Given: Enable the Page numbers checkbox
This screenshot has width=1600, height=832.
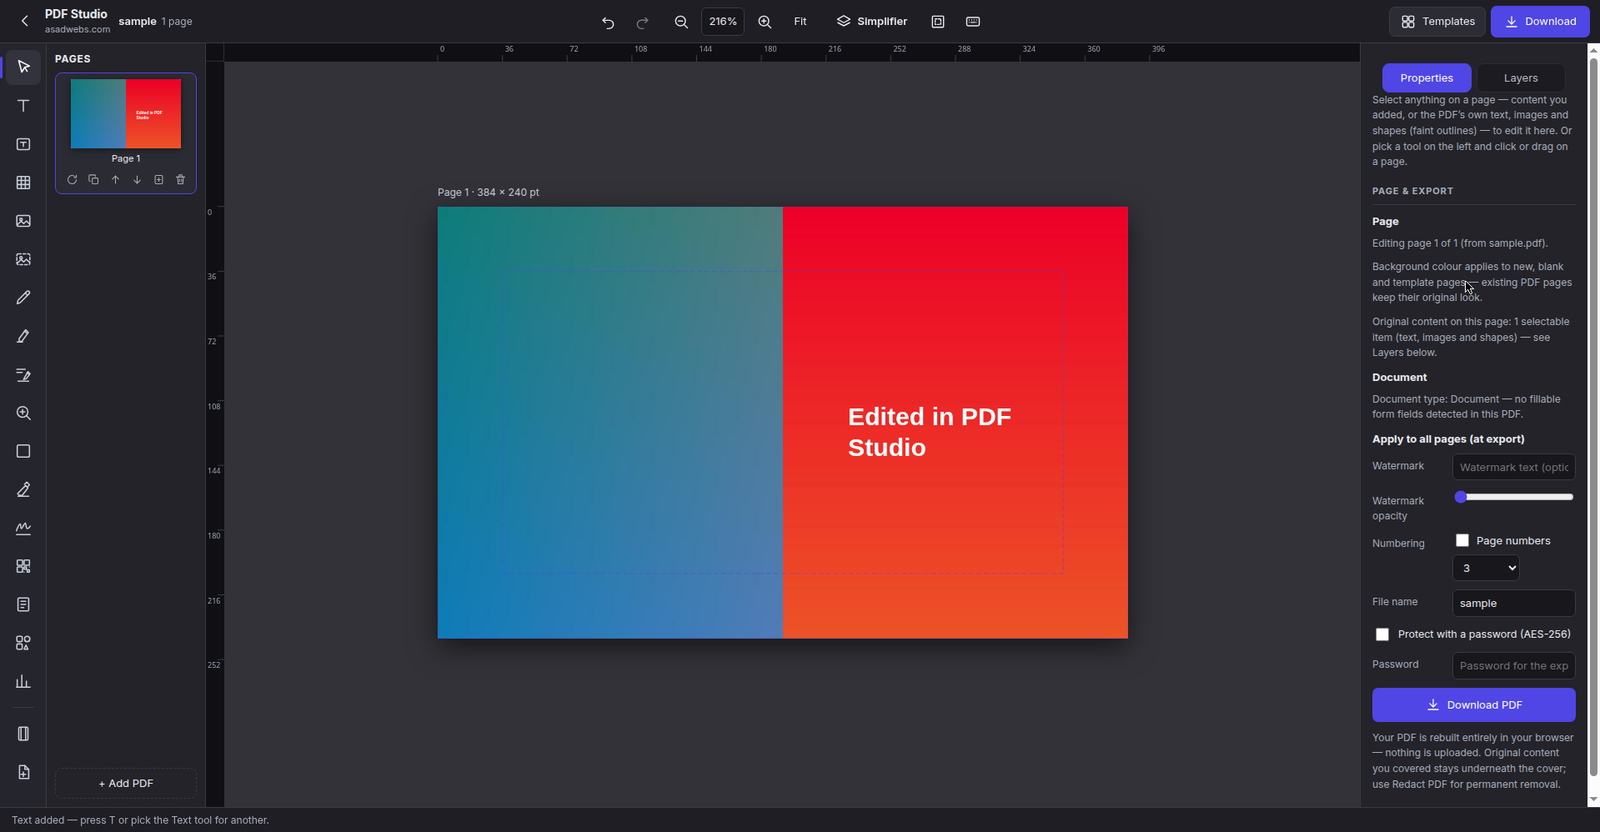Looking at the screenshot, I should [1462, 541].
